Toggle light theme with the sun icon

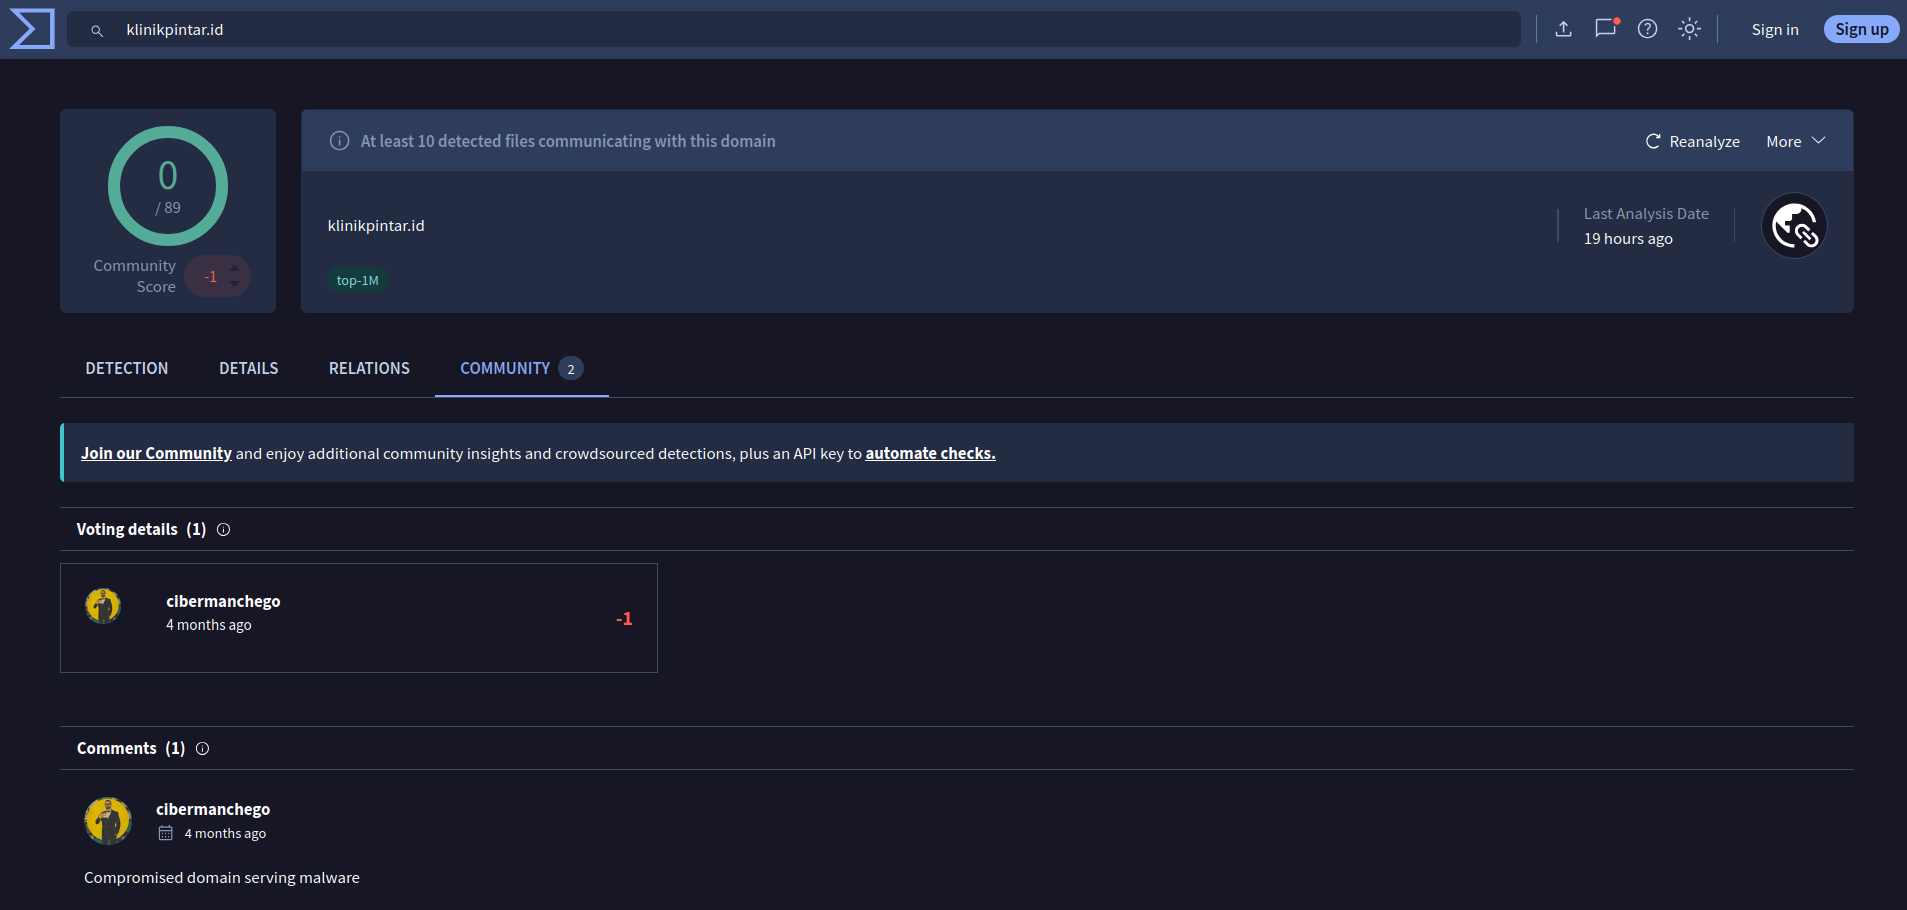[1690, 29]
